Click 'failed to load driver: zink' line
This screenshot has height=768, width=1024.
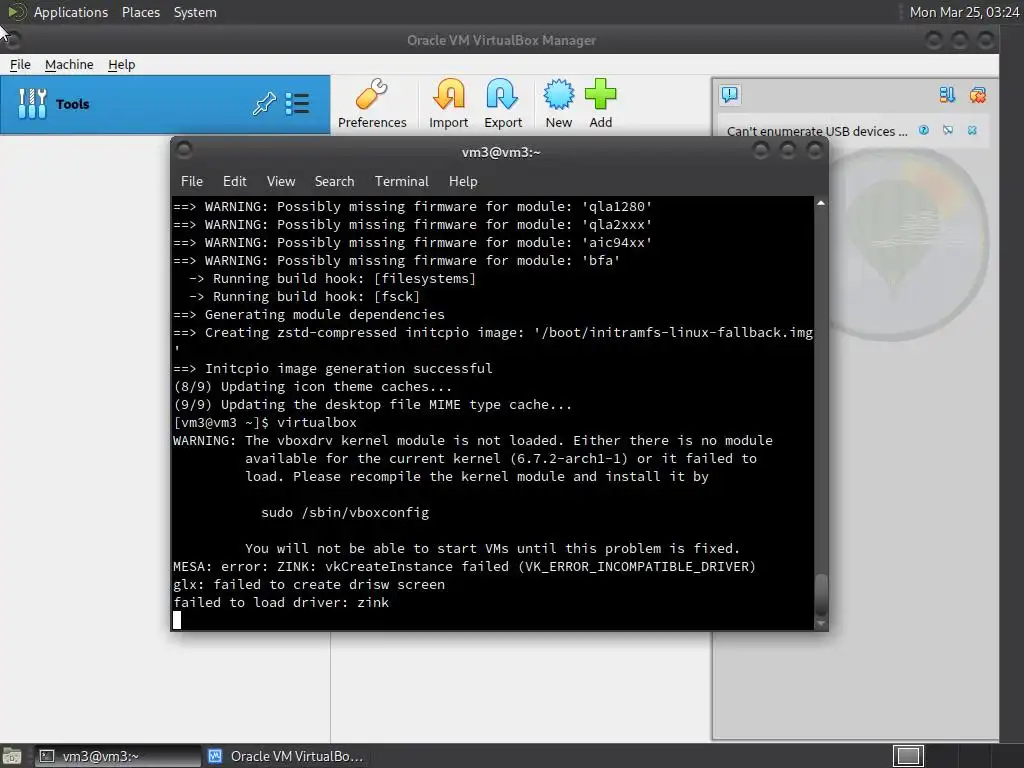281,602
